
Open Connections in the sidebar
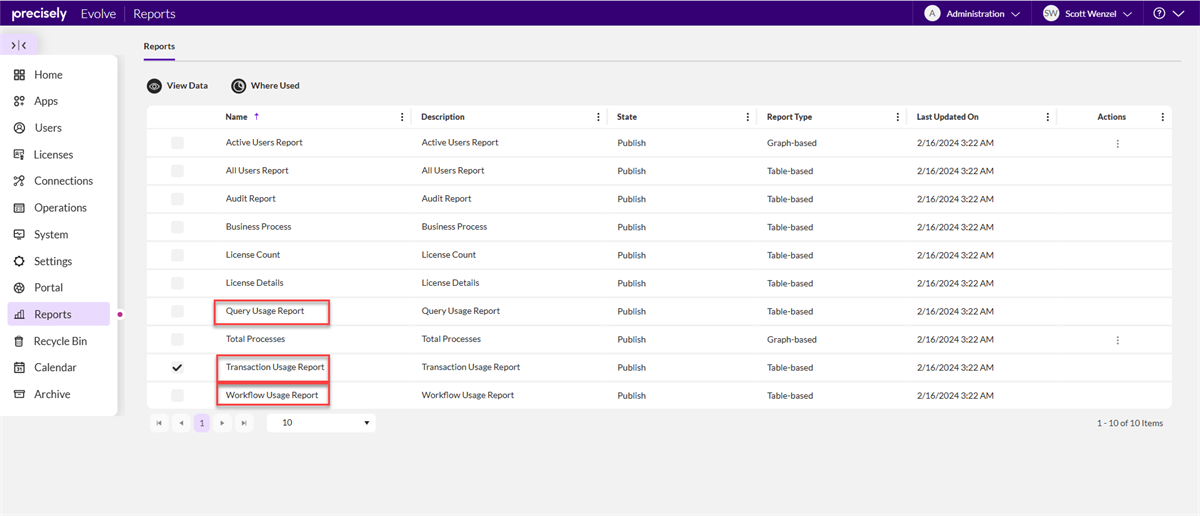tap(63, 181)
